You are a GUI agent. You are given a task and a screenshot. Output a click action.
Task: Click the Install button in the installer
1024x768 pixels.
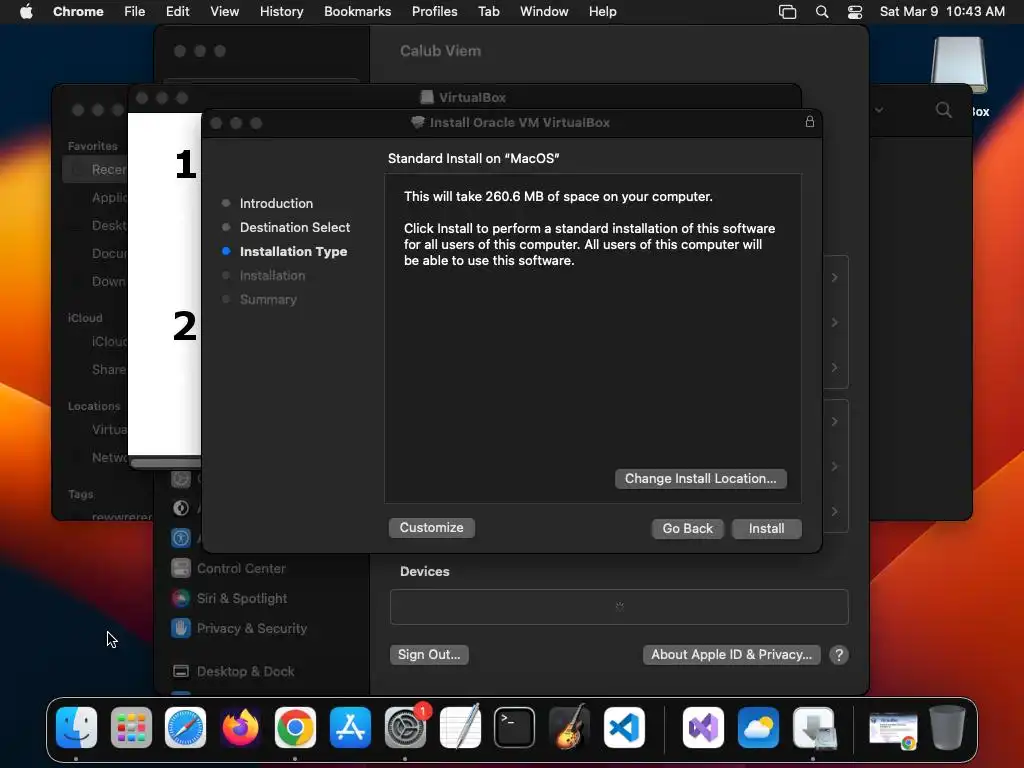766,528
